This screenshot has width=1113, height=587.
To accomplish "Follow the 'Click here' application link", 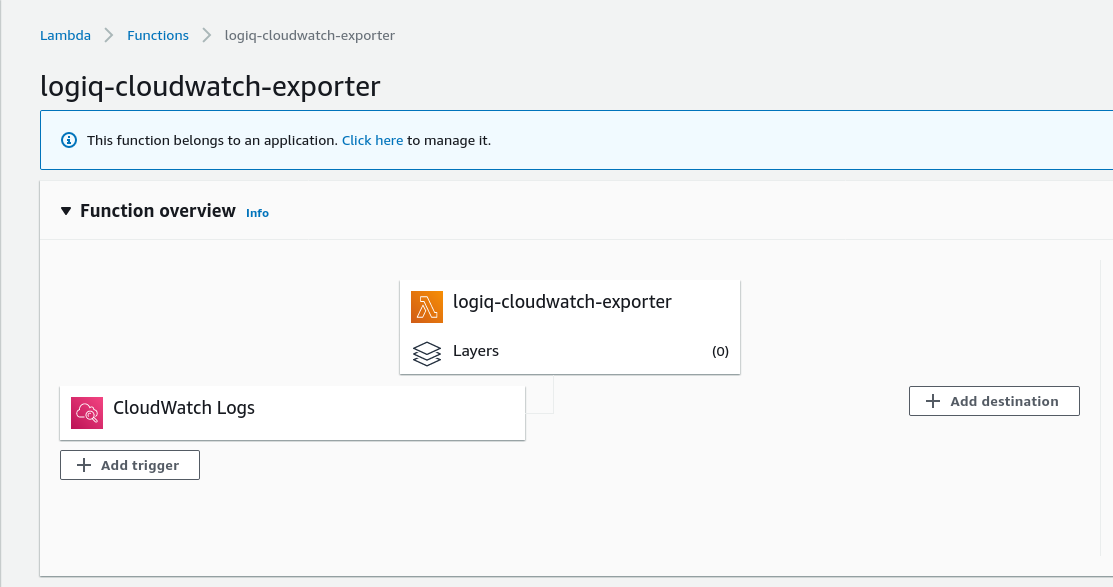I will pos(372,141).
